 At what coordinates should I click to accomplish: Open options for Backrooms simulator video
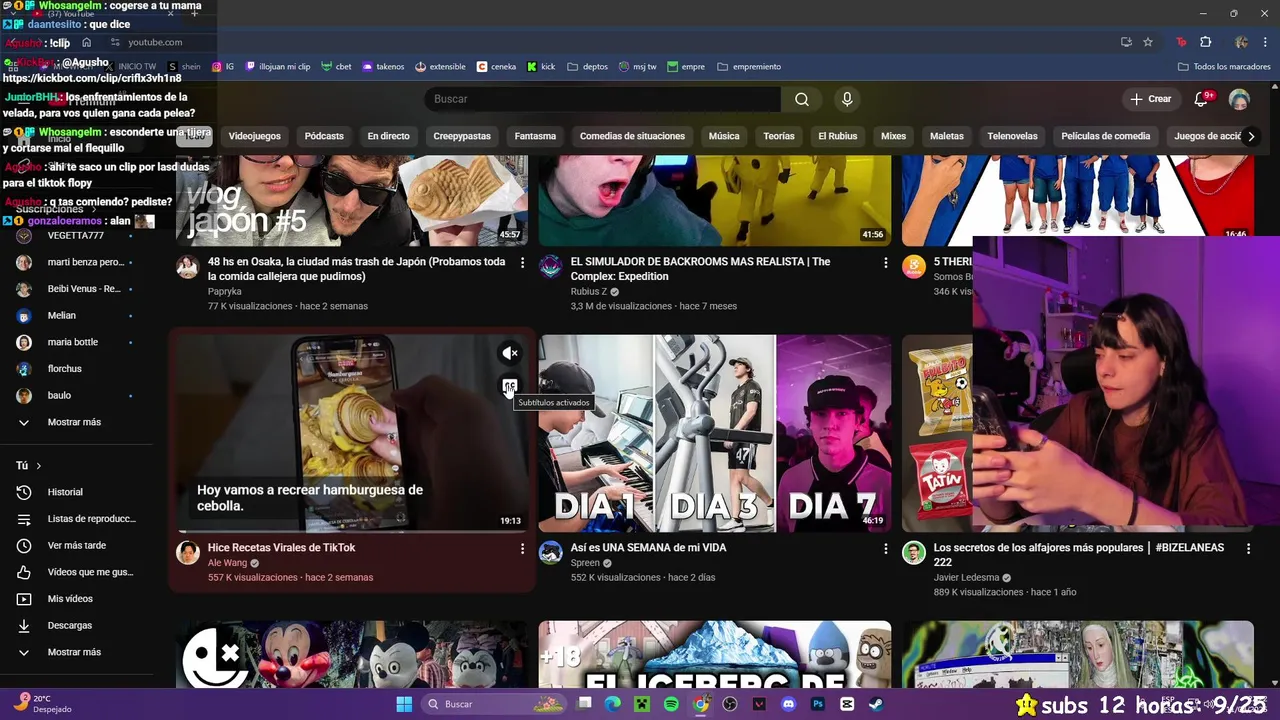885,262
